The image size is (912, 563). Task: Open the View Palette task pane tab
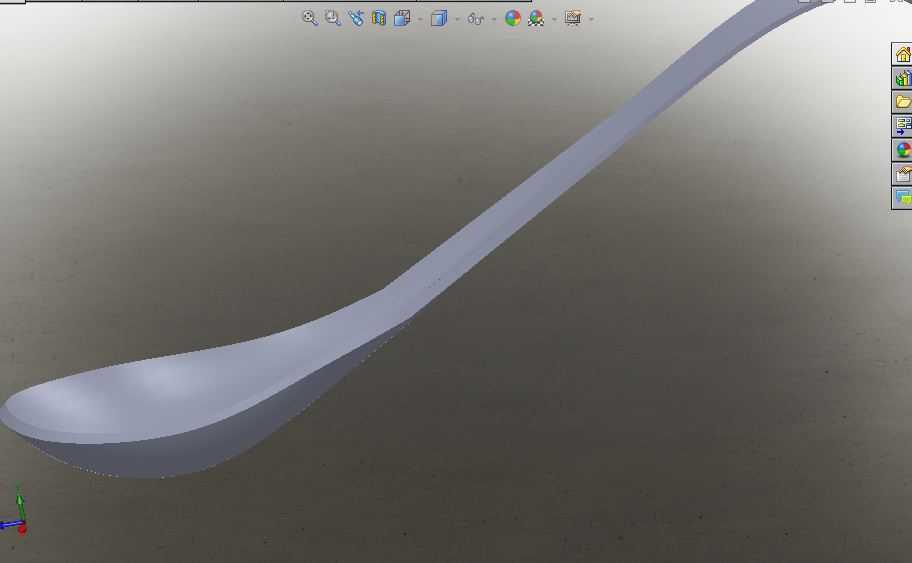coord(902,126)
